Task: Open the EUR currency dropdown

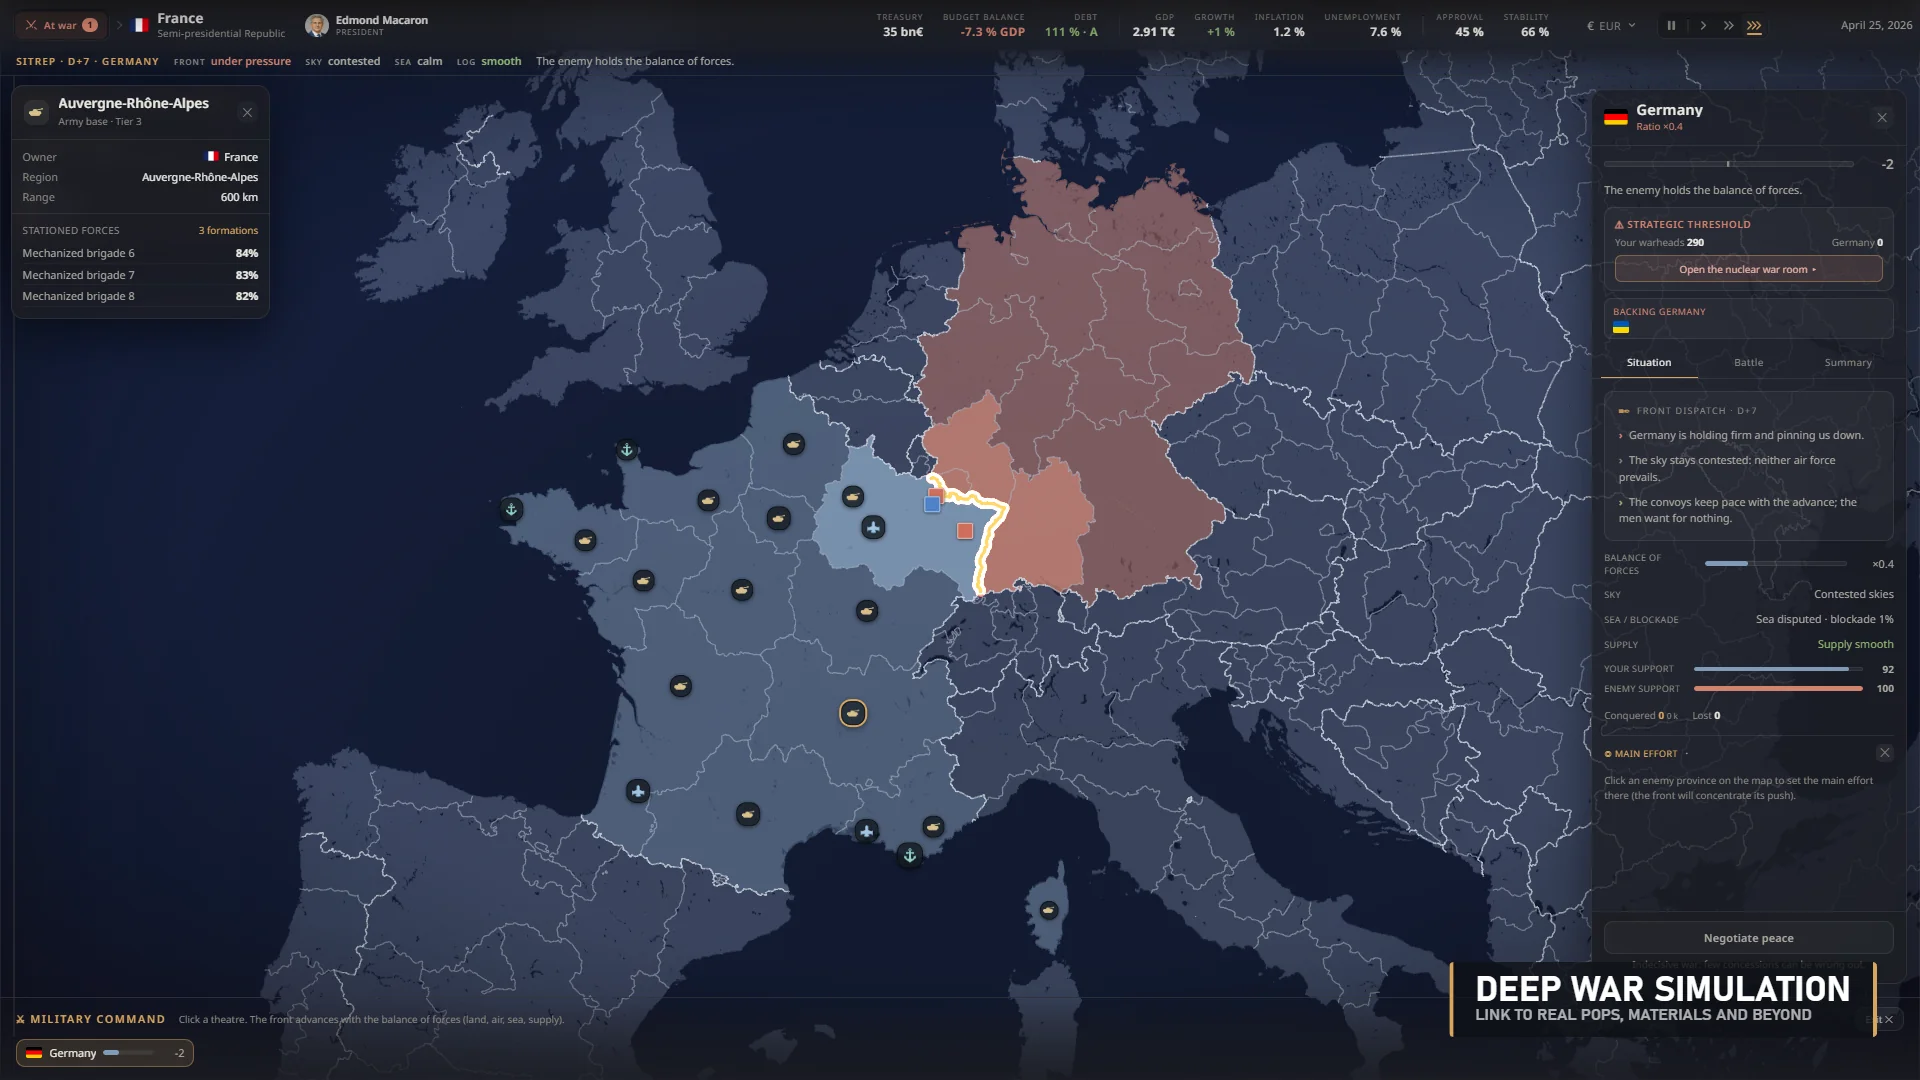Action: (x=1611, y=26)
